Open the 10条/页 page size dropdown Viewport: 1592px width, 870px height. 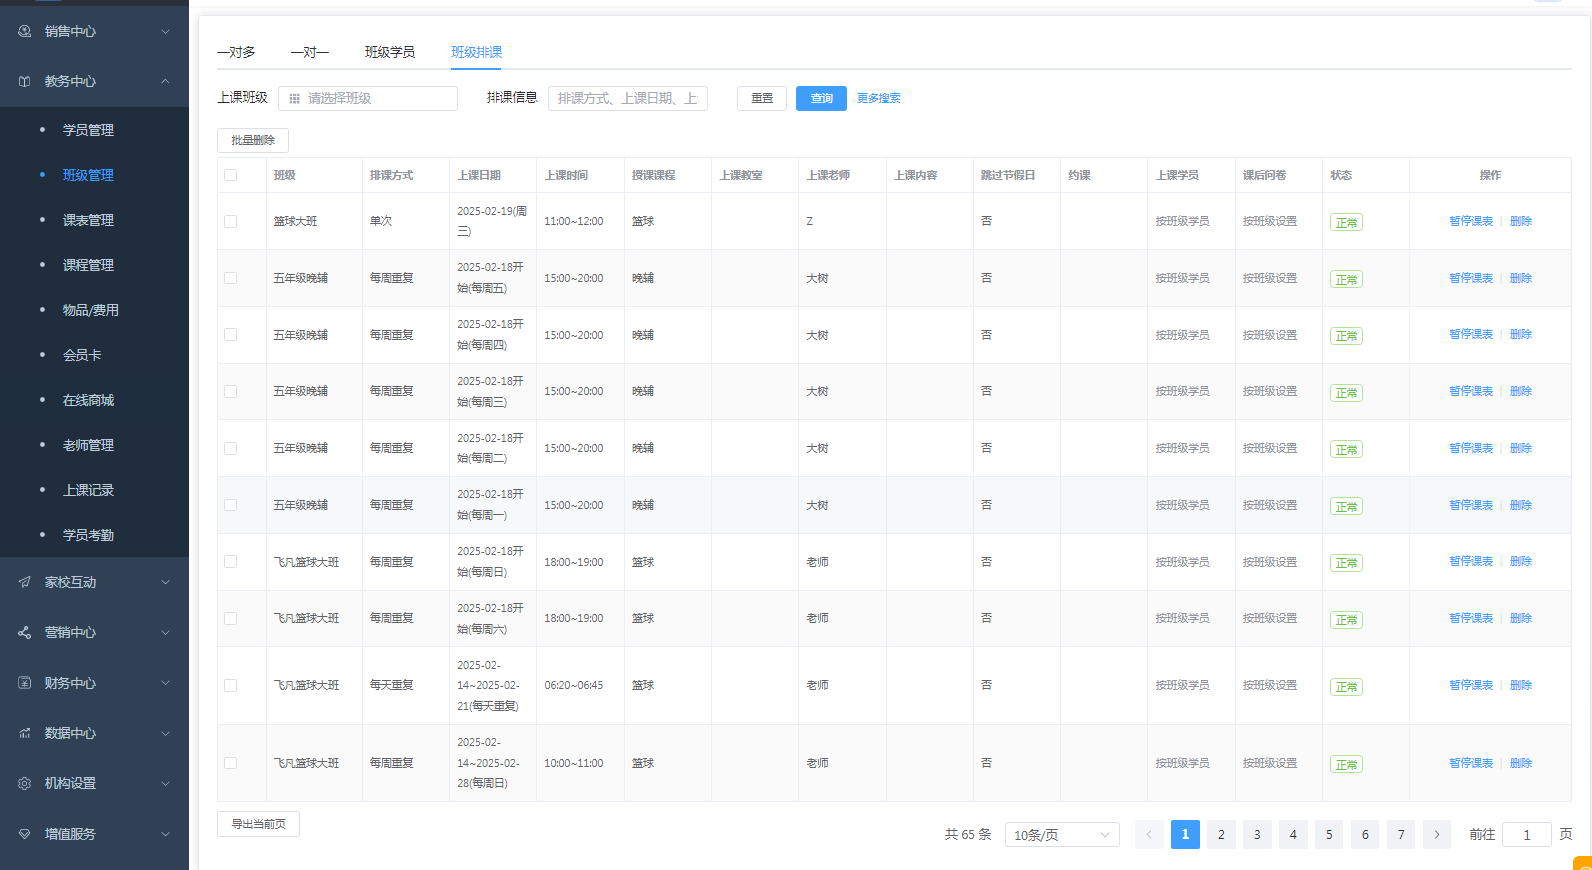[x=1062, y=834]
